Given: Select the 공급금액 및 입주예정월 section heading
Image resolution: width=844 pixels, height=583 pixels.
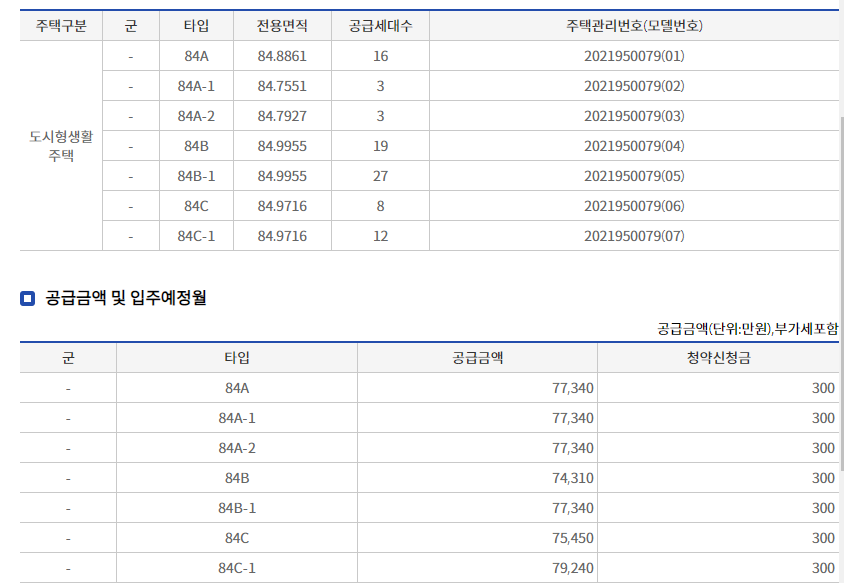Looking at the screenshot, I should click(125, 298).
